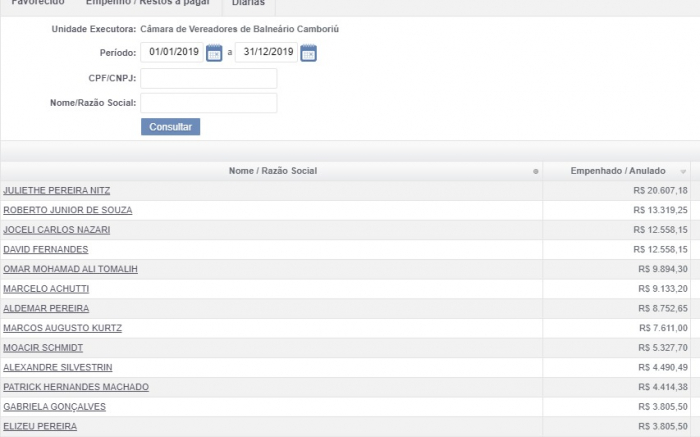The height and width of the screenshot is (437, 700).
Task: Open the Empenho / Restos a pagar tab
Action: (148, 4)
